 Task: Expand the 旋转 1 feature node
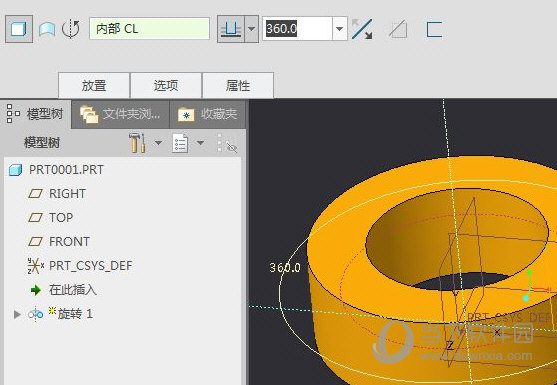[x=16, y=314]
